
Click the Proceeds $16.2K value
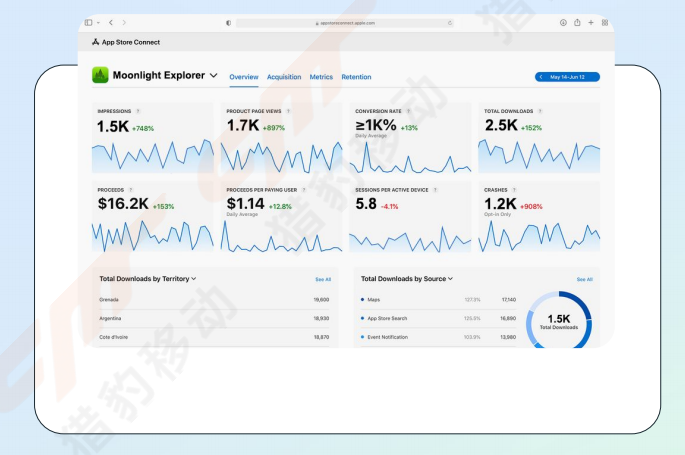pyautogui.click(x=123, y=204)
